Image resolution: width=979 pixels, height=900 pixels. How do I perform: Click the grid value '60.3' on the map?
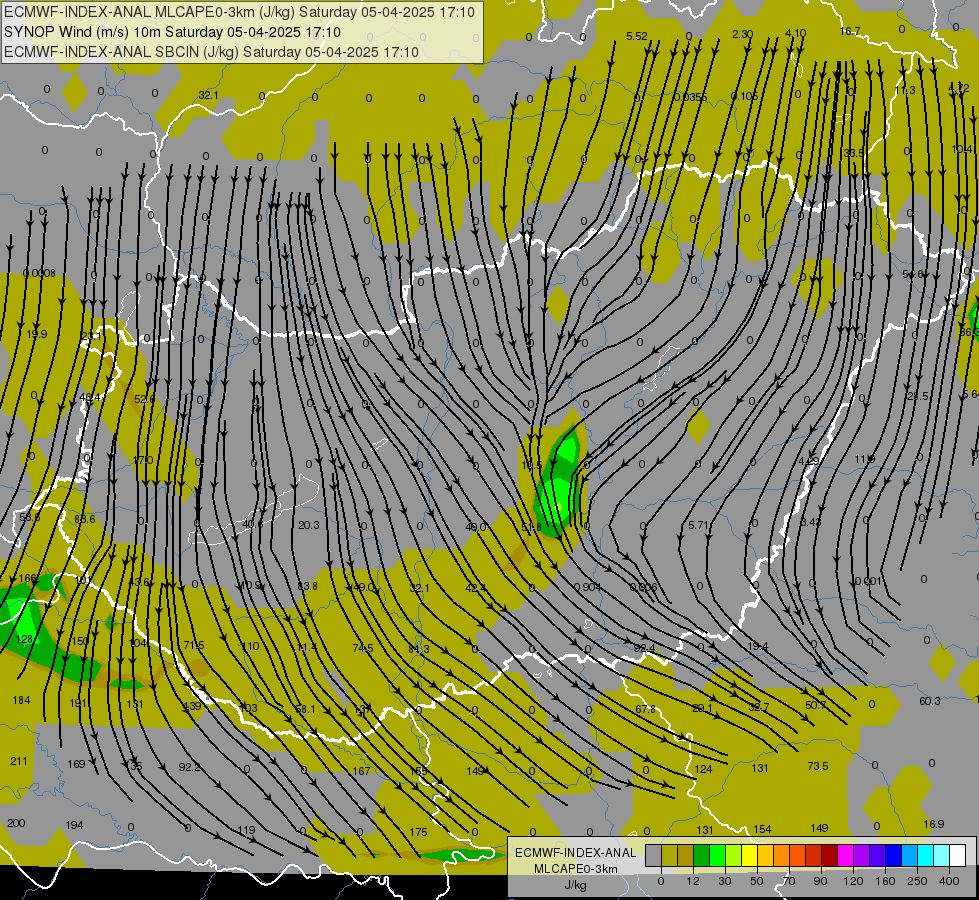pyautogui.click(x=930, y=701)
